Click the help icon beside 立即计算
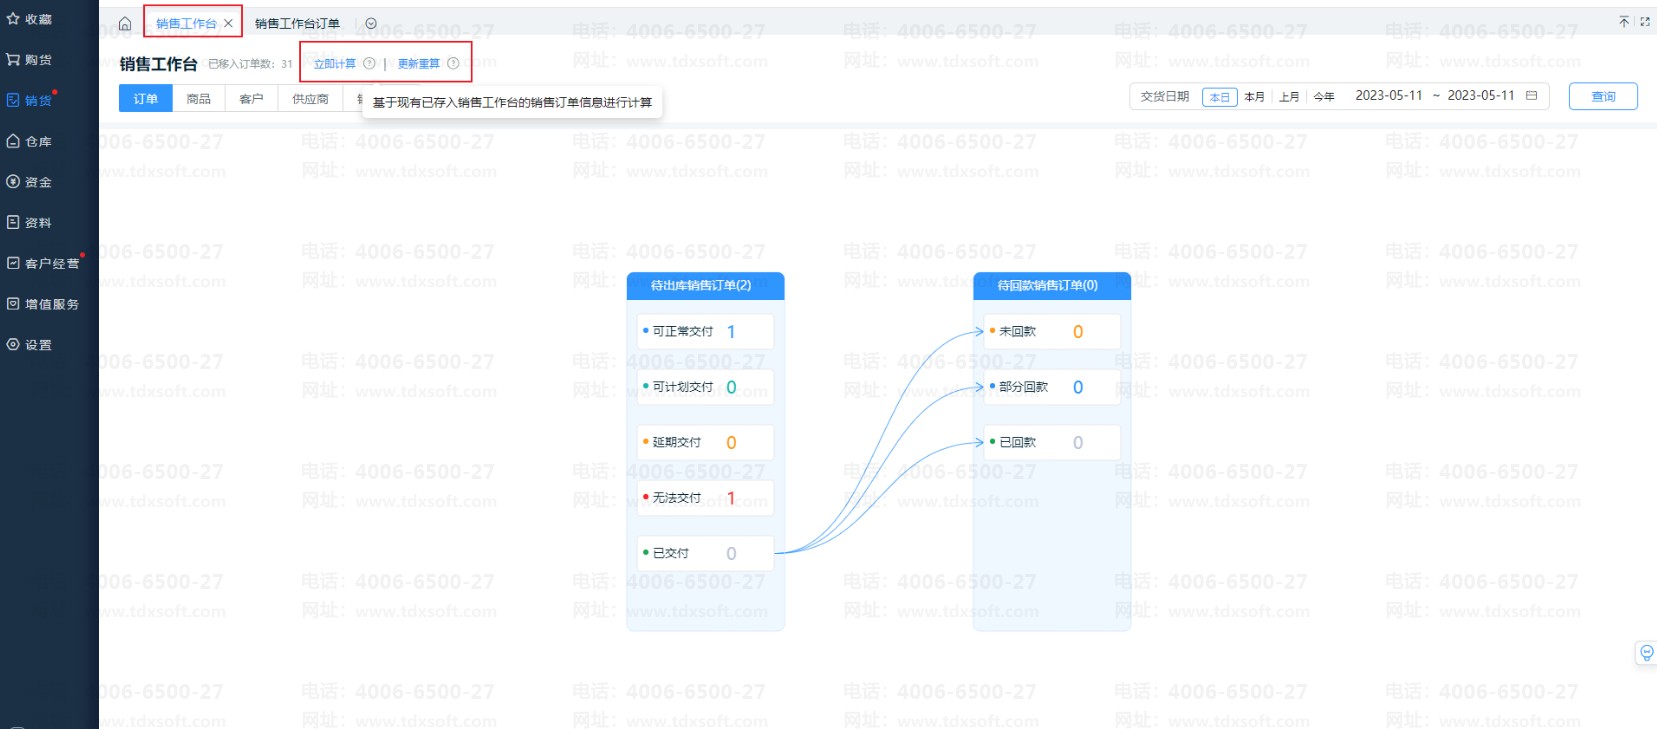This screenshot has height=729, width=1657. tap(369, 64)
